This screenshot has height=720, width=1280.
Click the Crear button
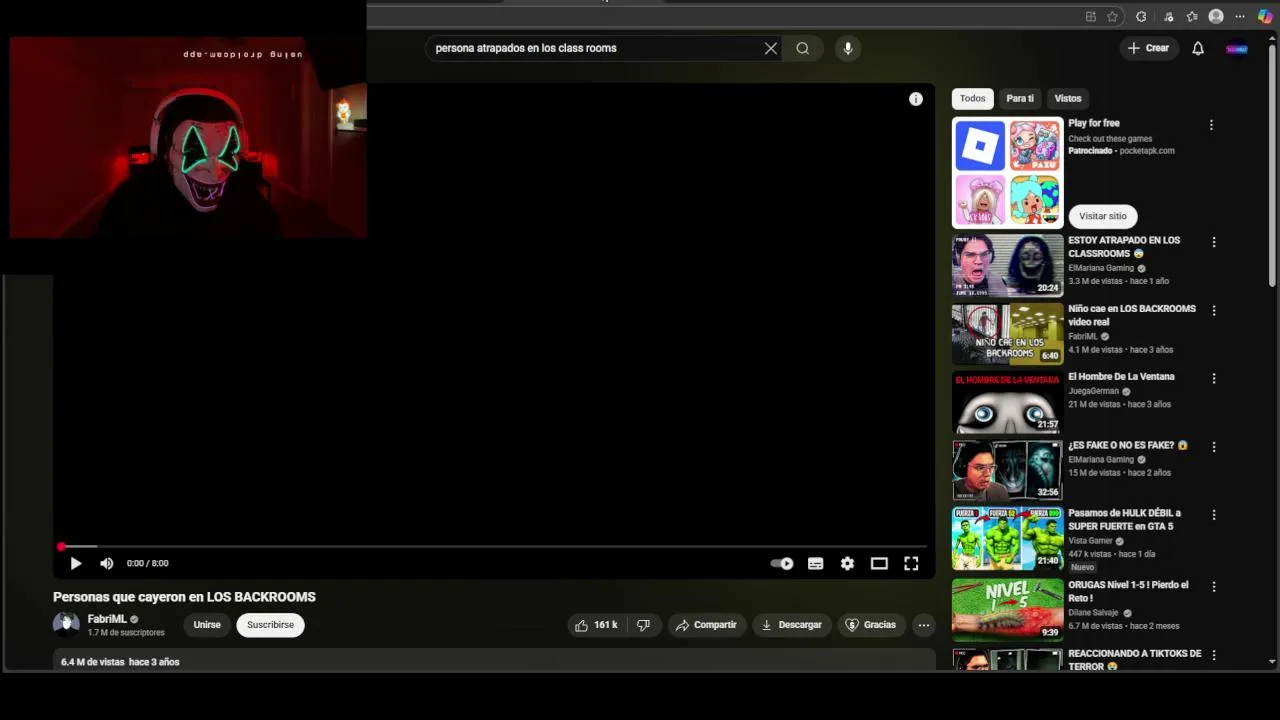pyautogui.click(x=1148, y=48)
